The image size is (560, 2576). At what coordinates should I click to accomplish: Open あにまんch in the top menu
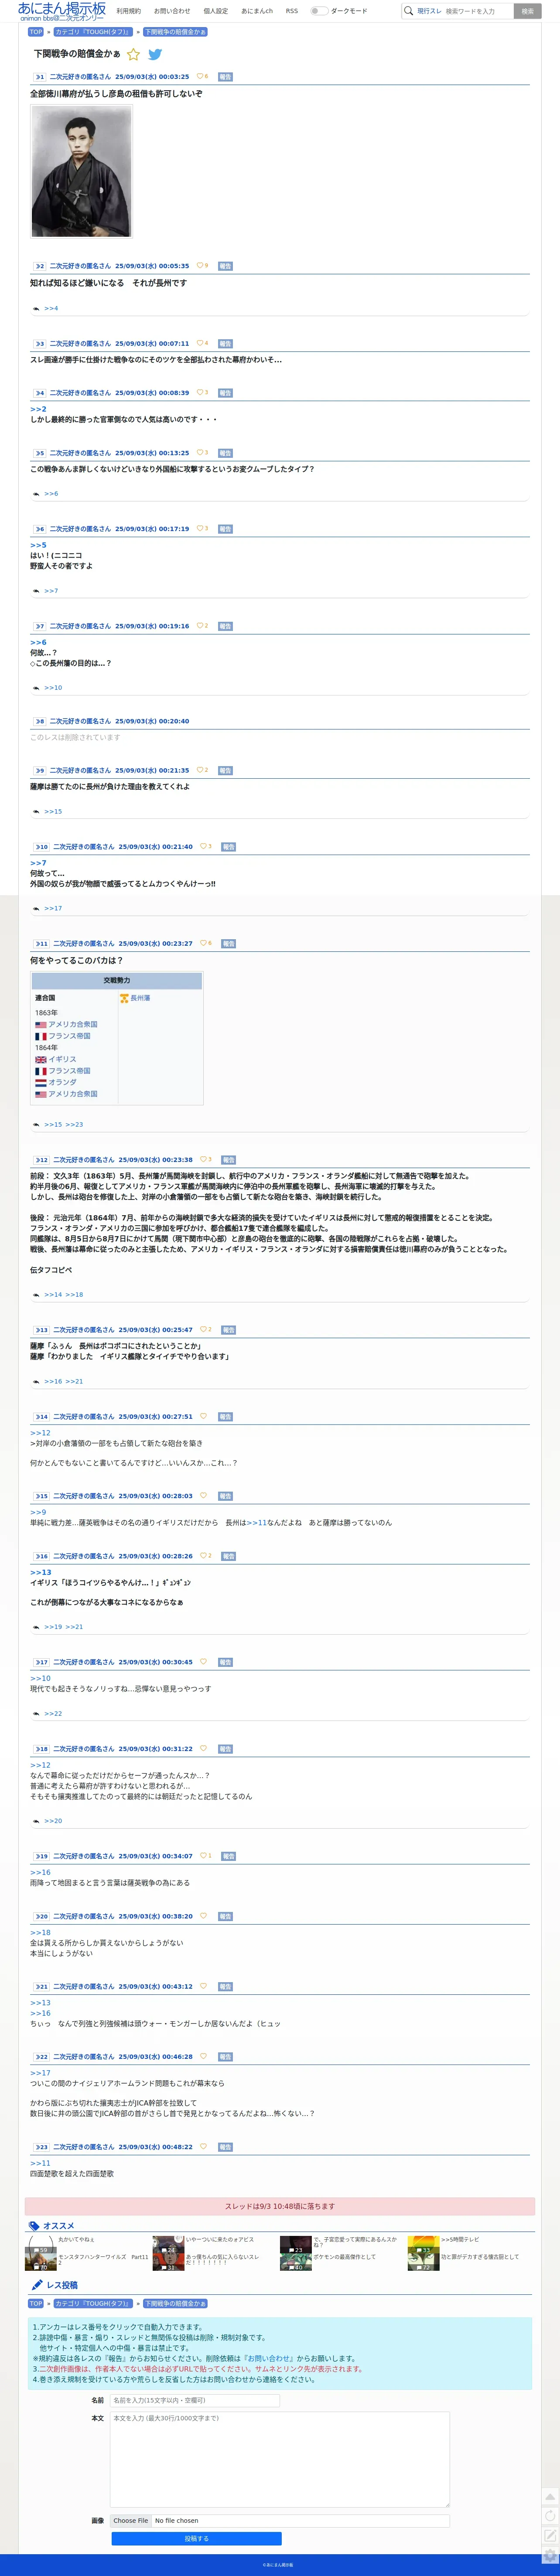[257, 11]
